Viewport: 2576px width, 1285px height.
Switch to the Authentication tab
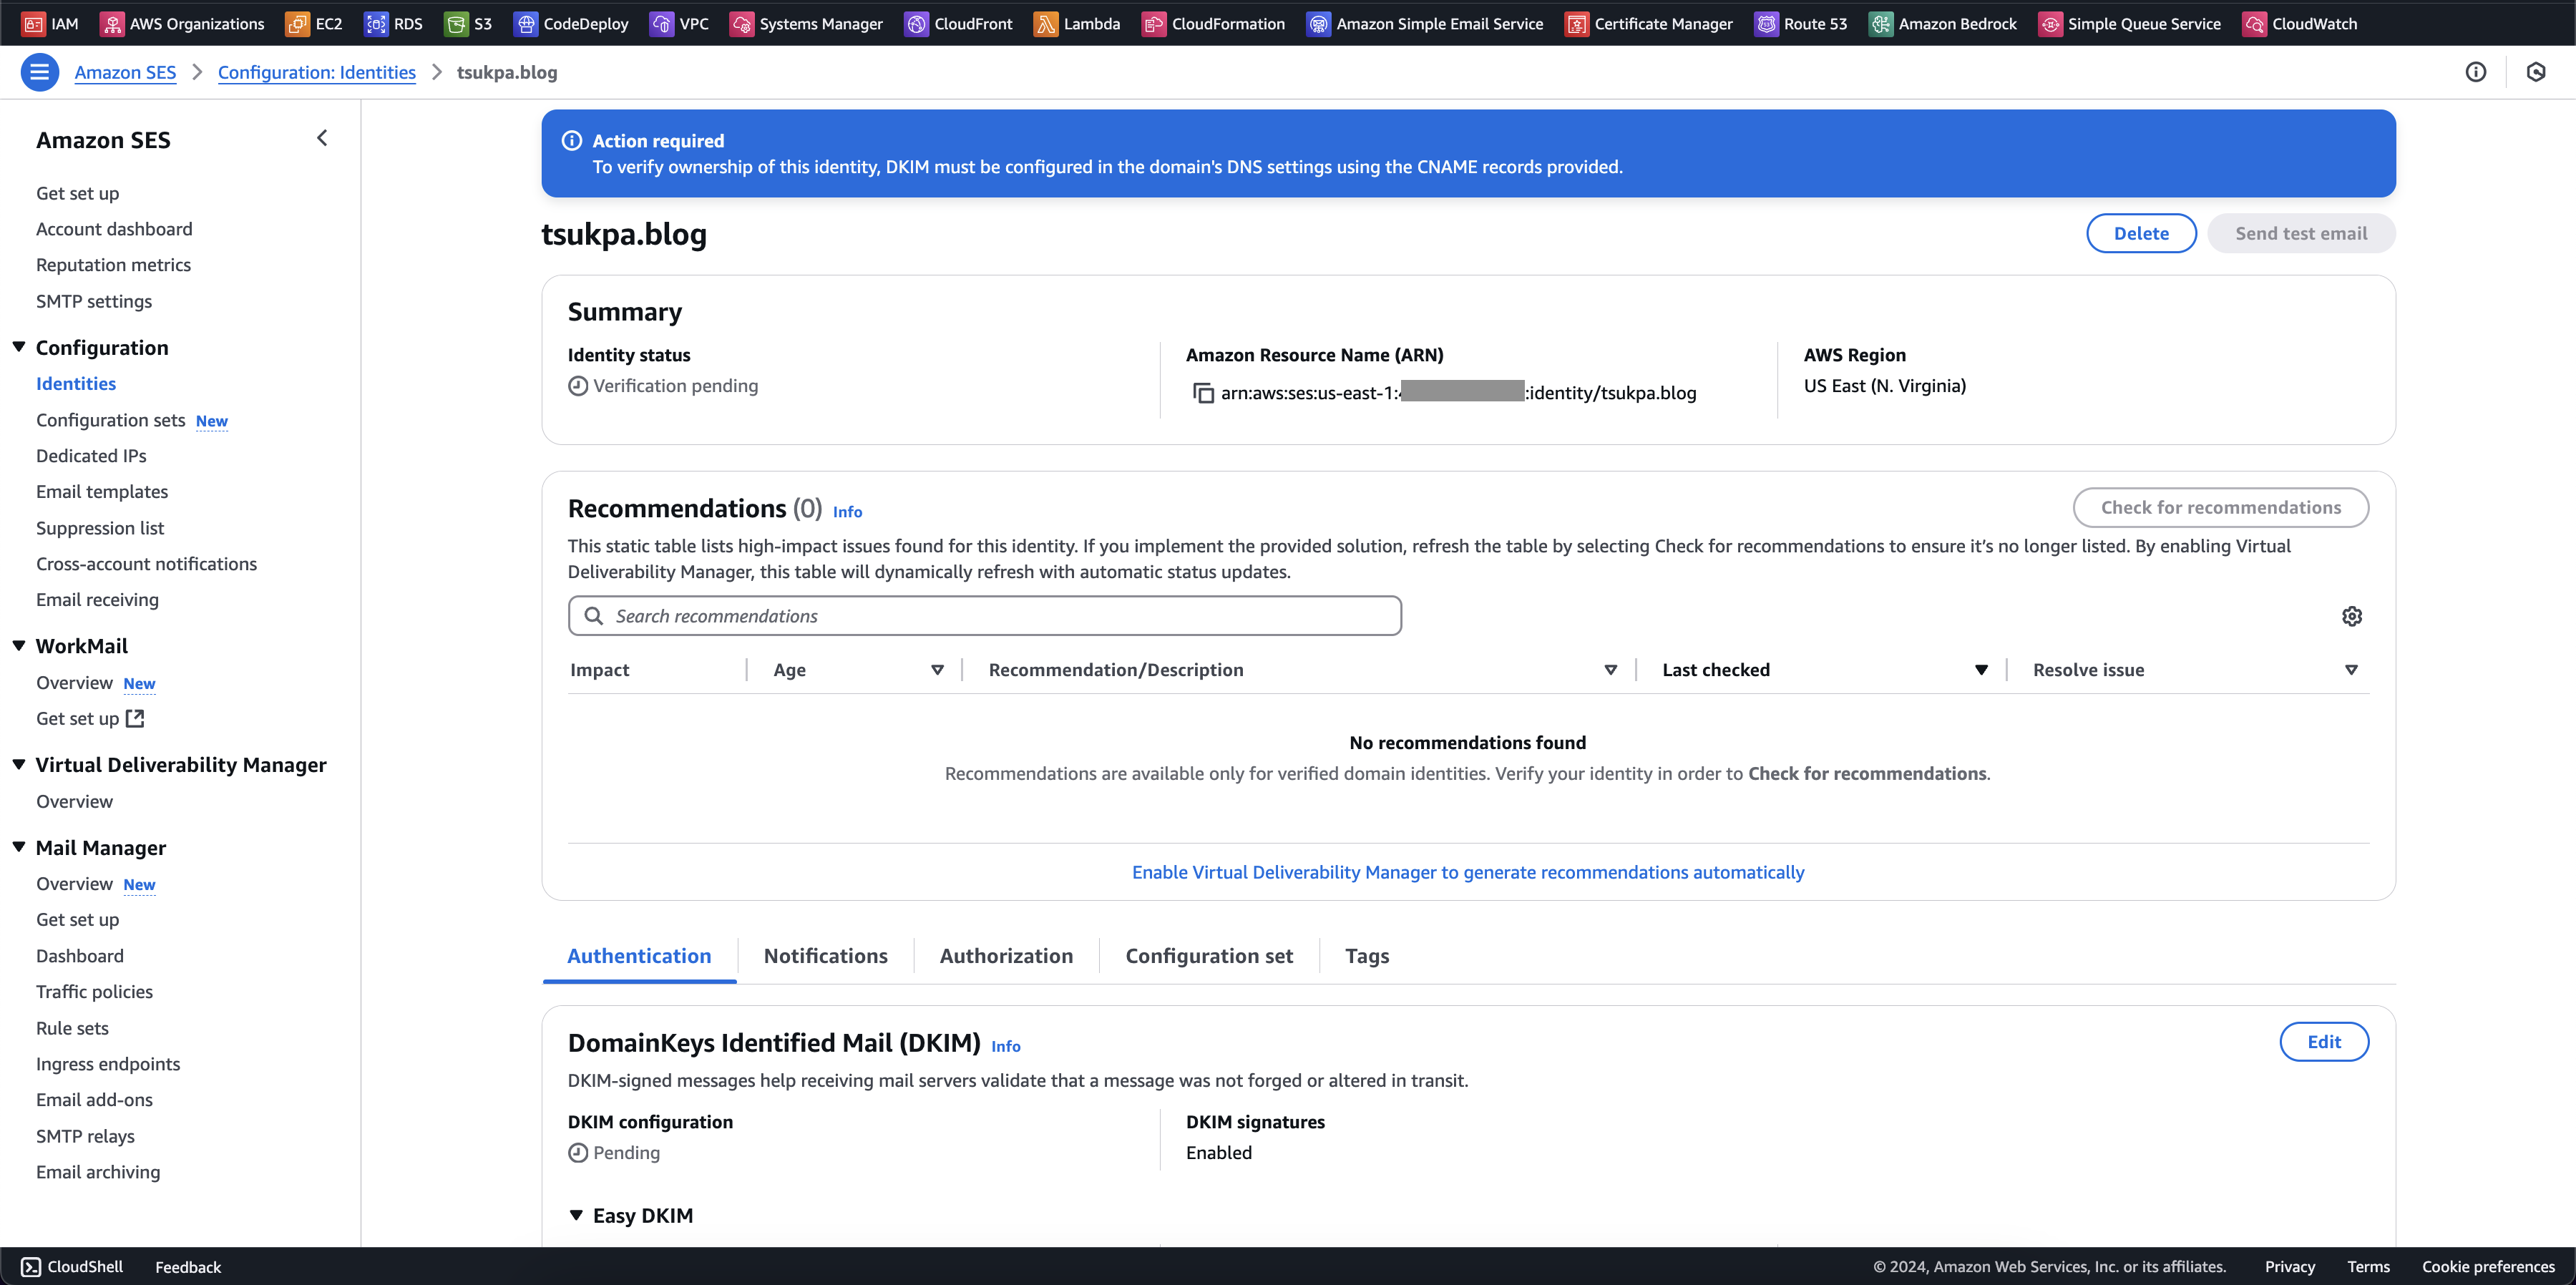point(639,956)
